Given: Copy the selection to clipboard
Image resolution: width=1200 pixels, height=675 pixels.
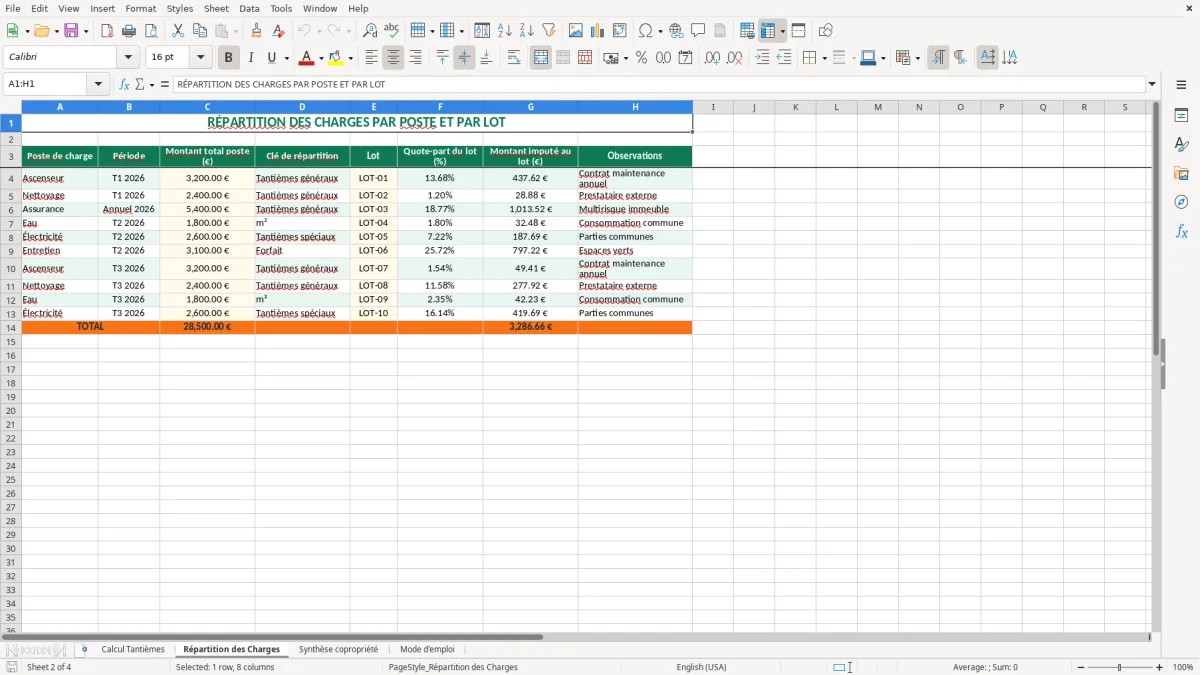Looking at the screenshot, I should point(199,31).
